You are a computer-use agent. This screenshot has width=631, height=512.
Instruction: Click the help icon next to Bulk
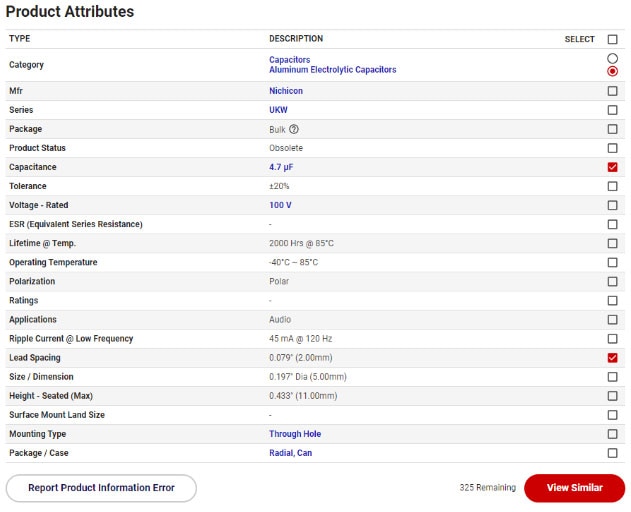point(295,129)
